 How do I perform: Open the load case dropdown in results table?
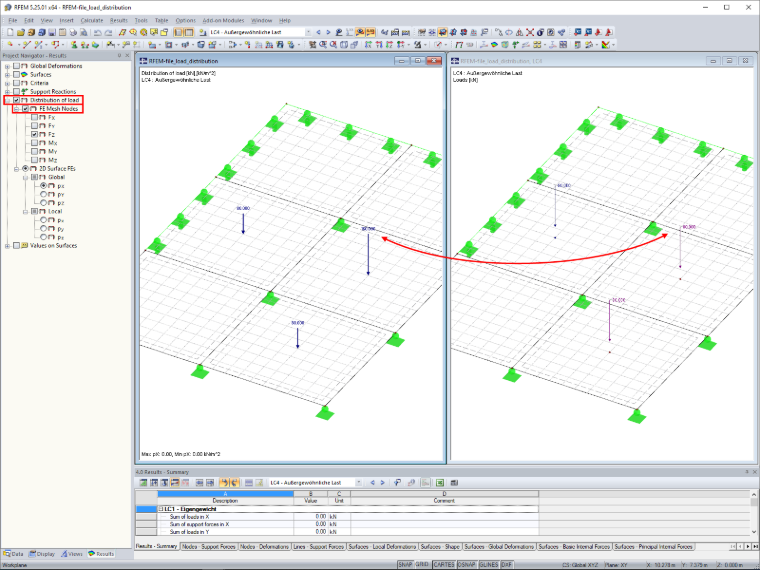point(359,483)
